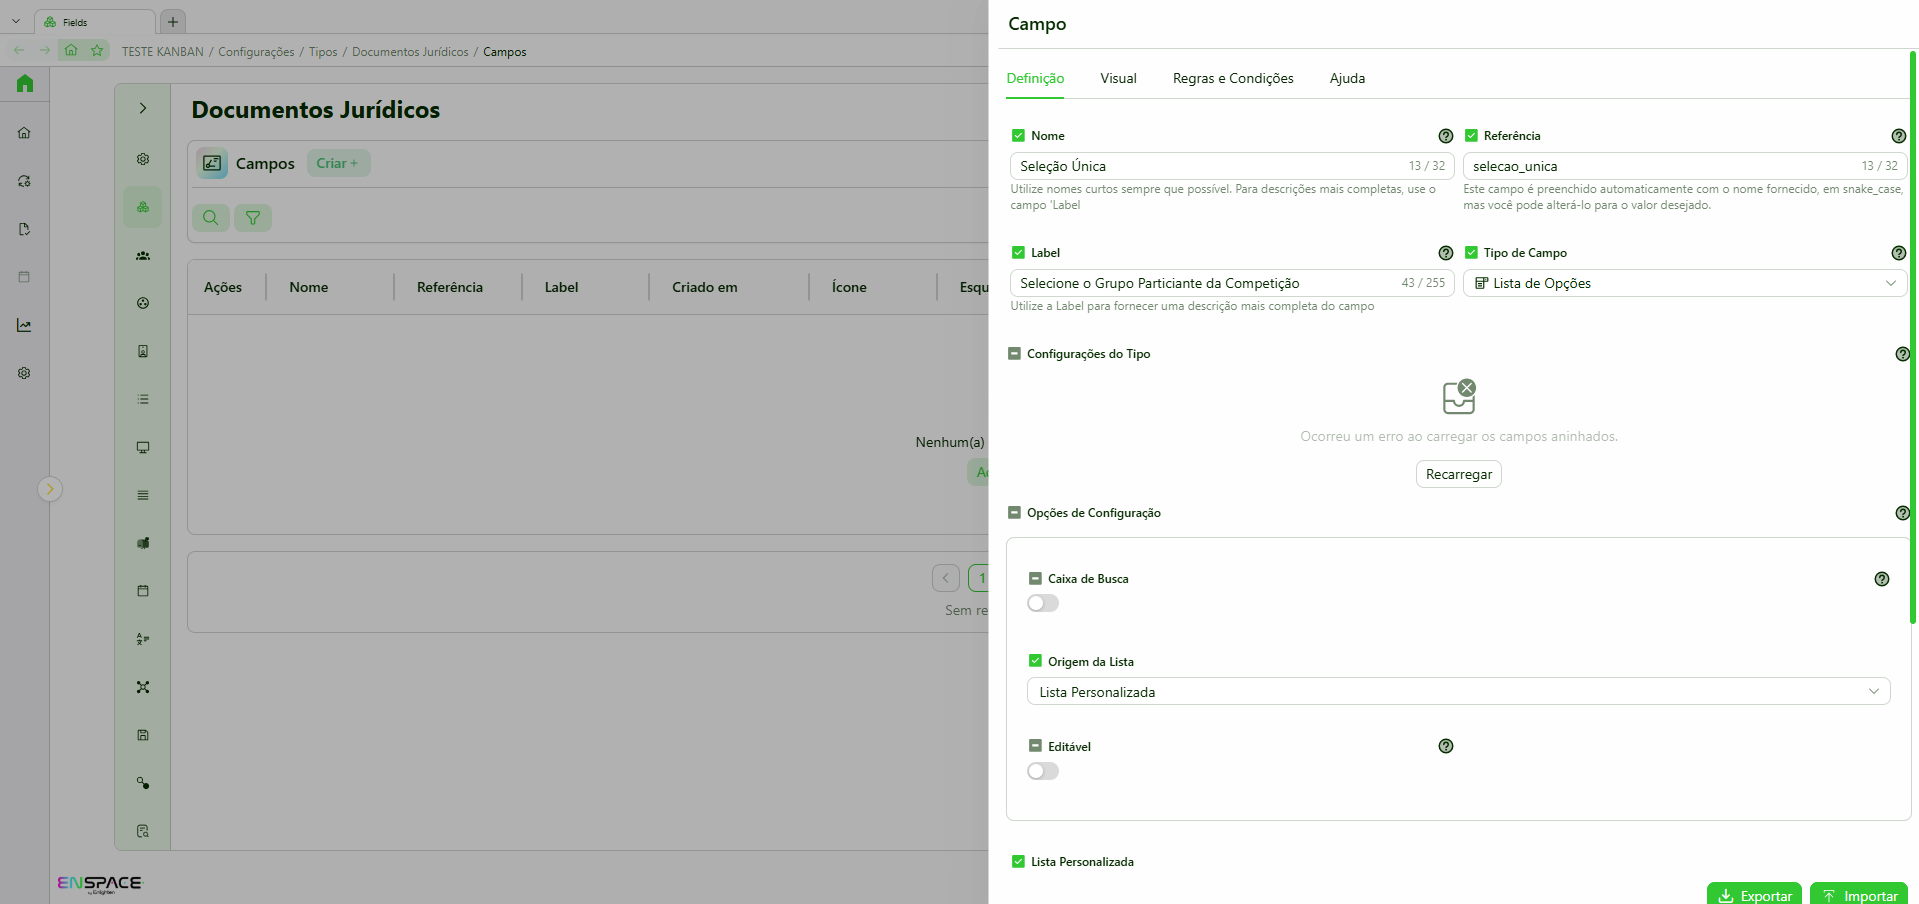Open the document search icon in the green sidebar
This screenshot has width=1919, height=904.
[143, 831]
